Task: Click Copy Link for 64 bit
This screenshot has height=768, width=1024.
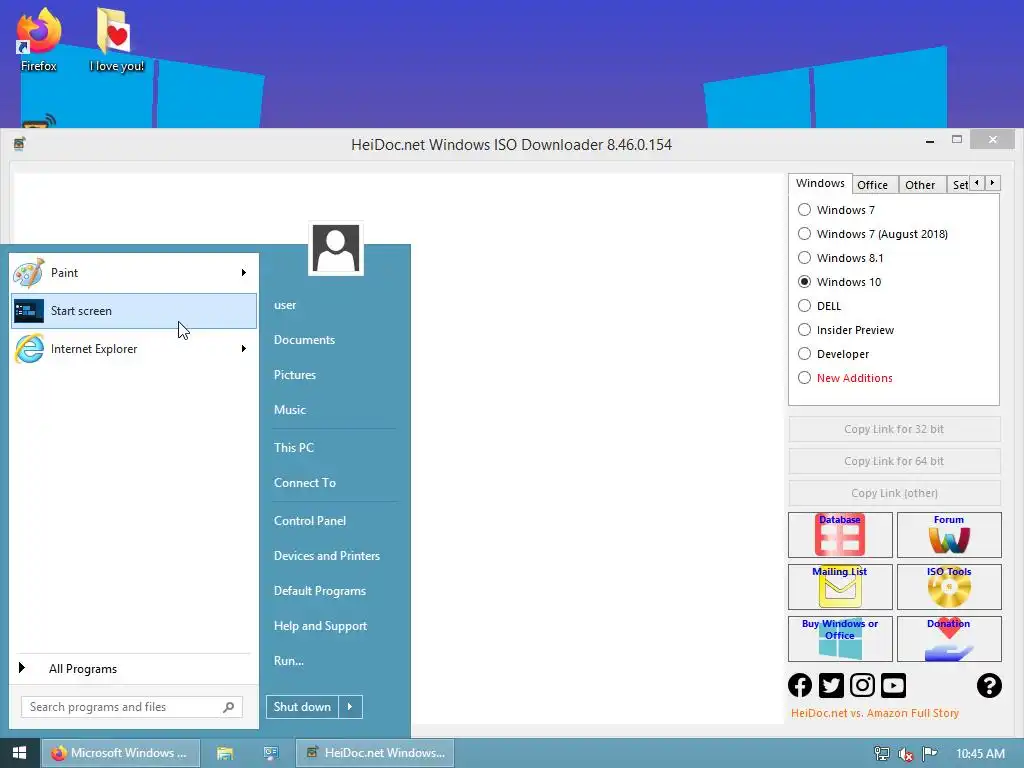Action: (894, 461)
